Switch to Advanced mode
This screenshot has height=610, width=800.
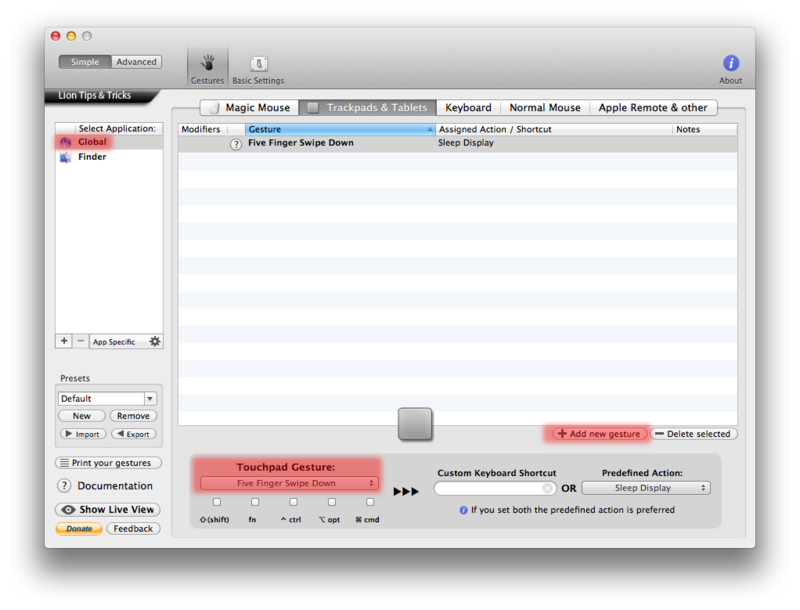[x=136, y=62]
